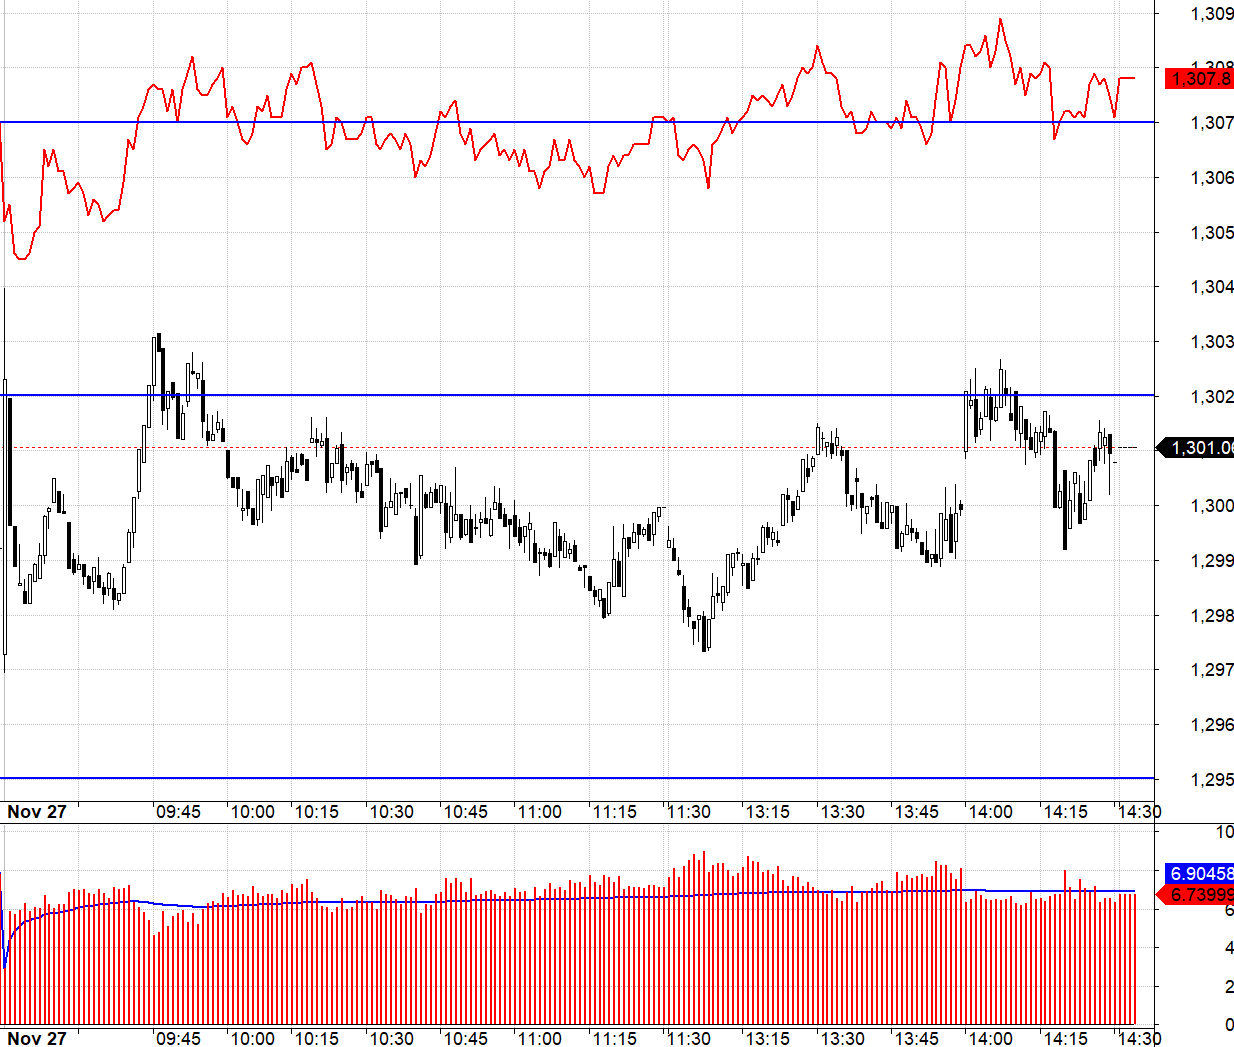
Task: Select the red 6.73999 indicator value label
Action: point(1200,895)
